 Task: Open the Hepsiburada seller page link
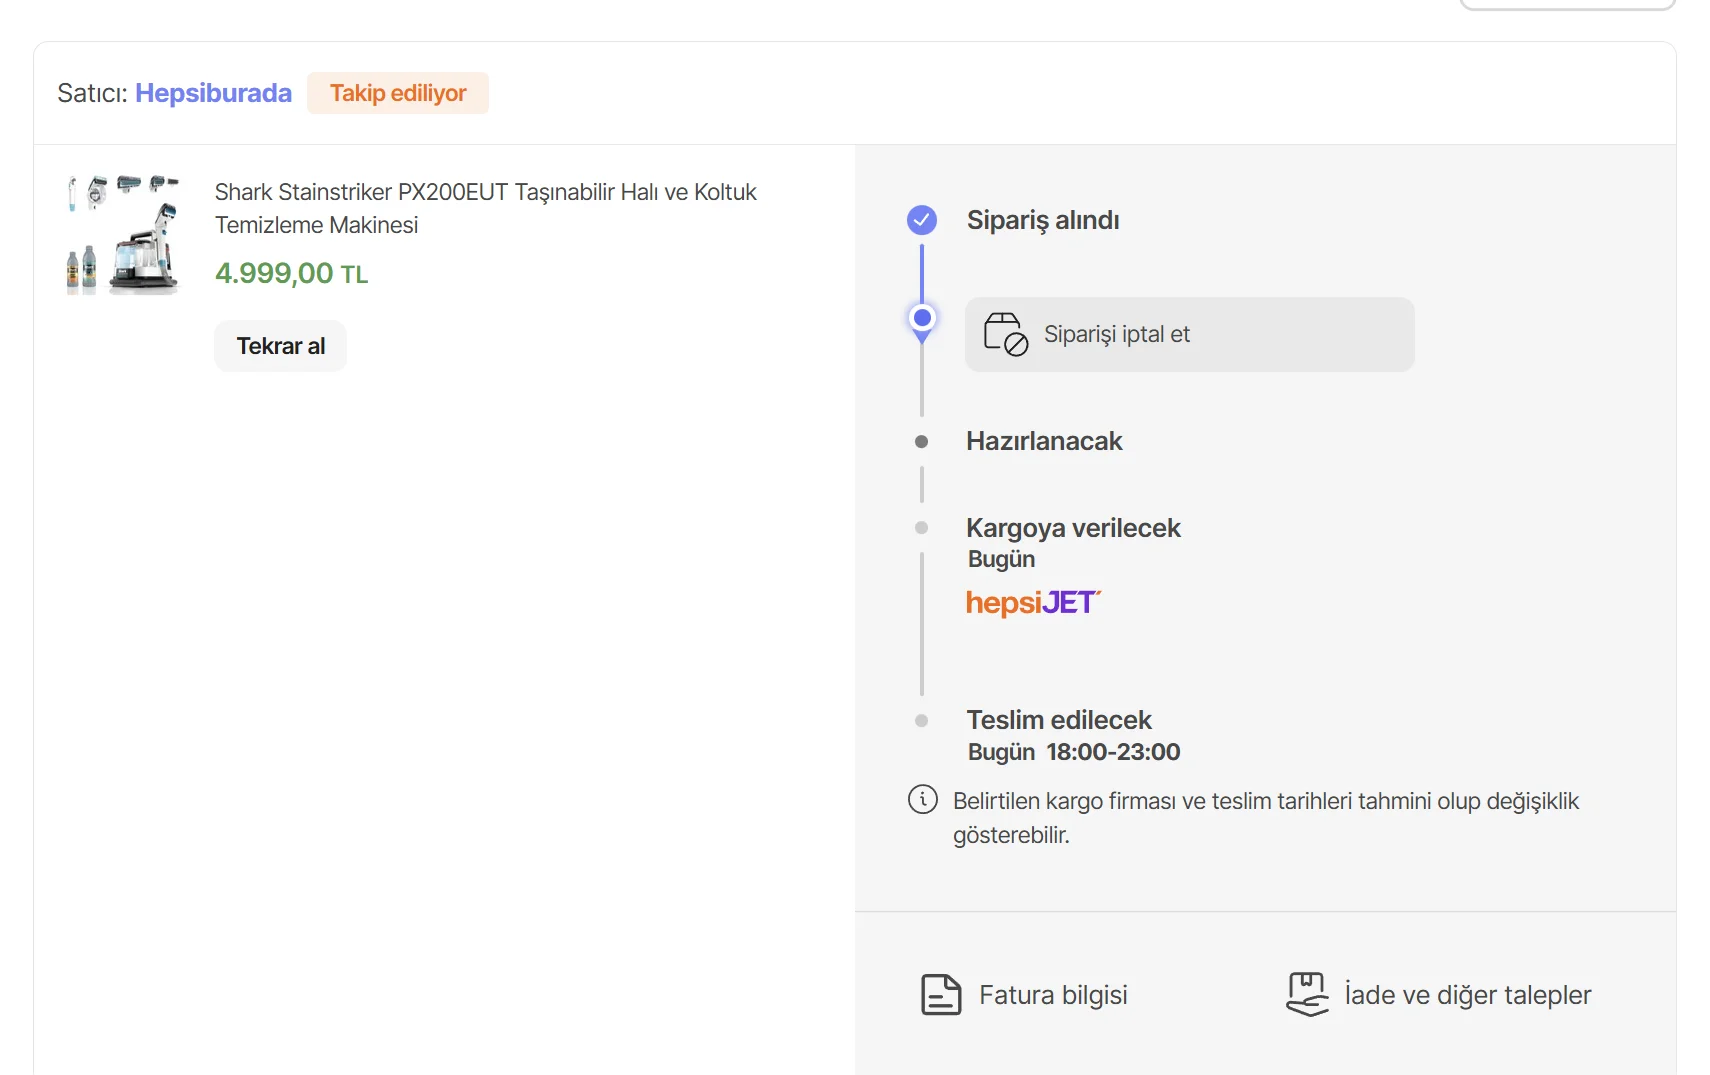[x=213, y=93]
